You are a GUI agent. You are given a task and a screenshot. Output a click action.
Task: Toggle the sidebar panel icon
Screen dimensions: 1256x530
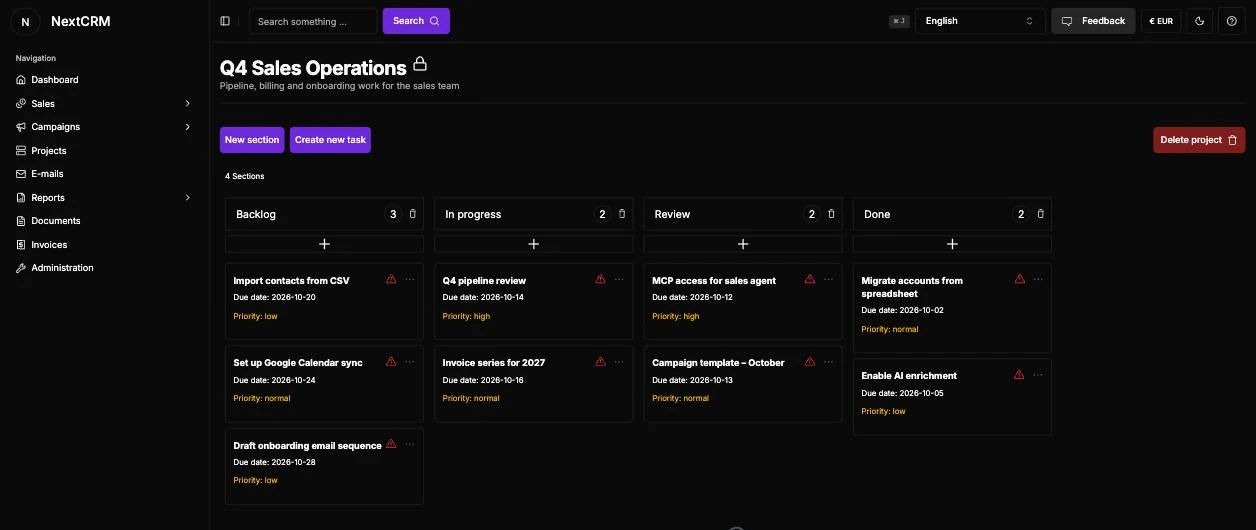[x=225, y=21]
